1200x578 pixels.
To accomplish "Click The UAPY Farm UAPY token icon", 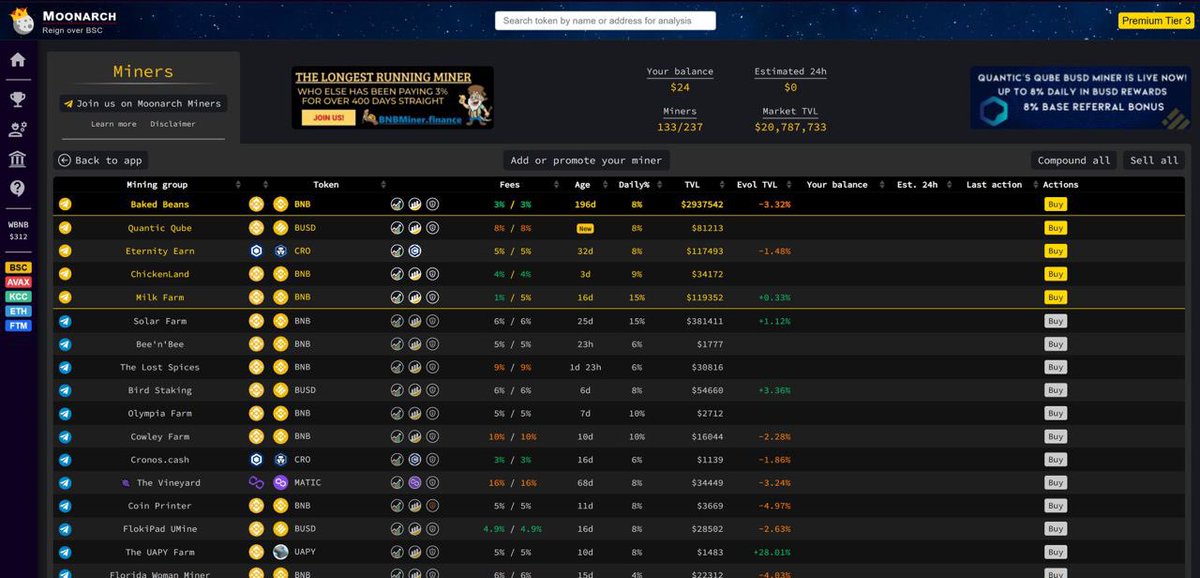I will point(281,552).
